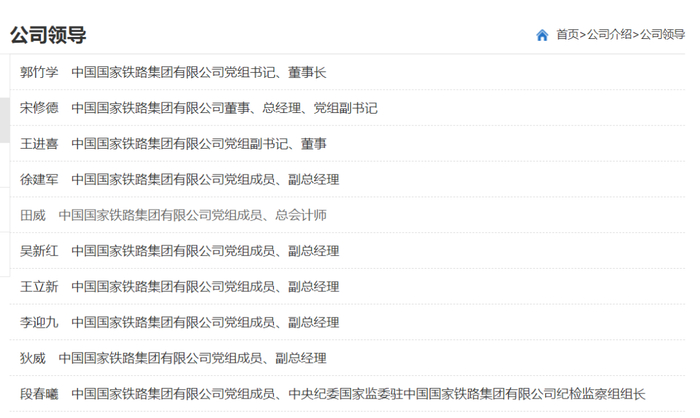The image size is (700, 418).
Task: Open the 段春曦 纪检监察组组长 entry
Action: 333,394
